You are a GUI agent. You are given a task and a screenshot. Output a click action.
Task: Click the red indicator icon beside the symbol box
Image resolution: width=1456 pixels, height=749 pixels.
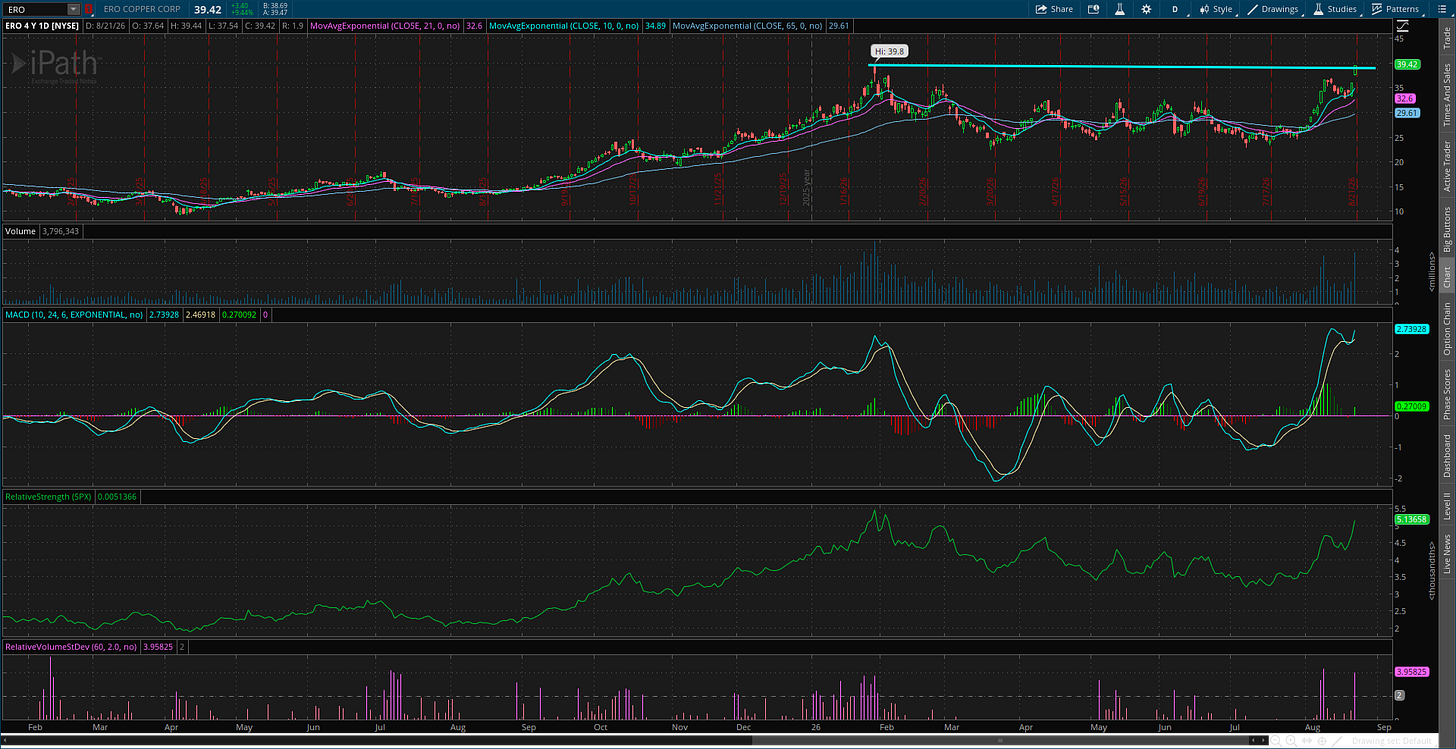pos(89,9)
